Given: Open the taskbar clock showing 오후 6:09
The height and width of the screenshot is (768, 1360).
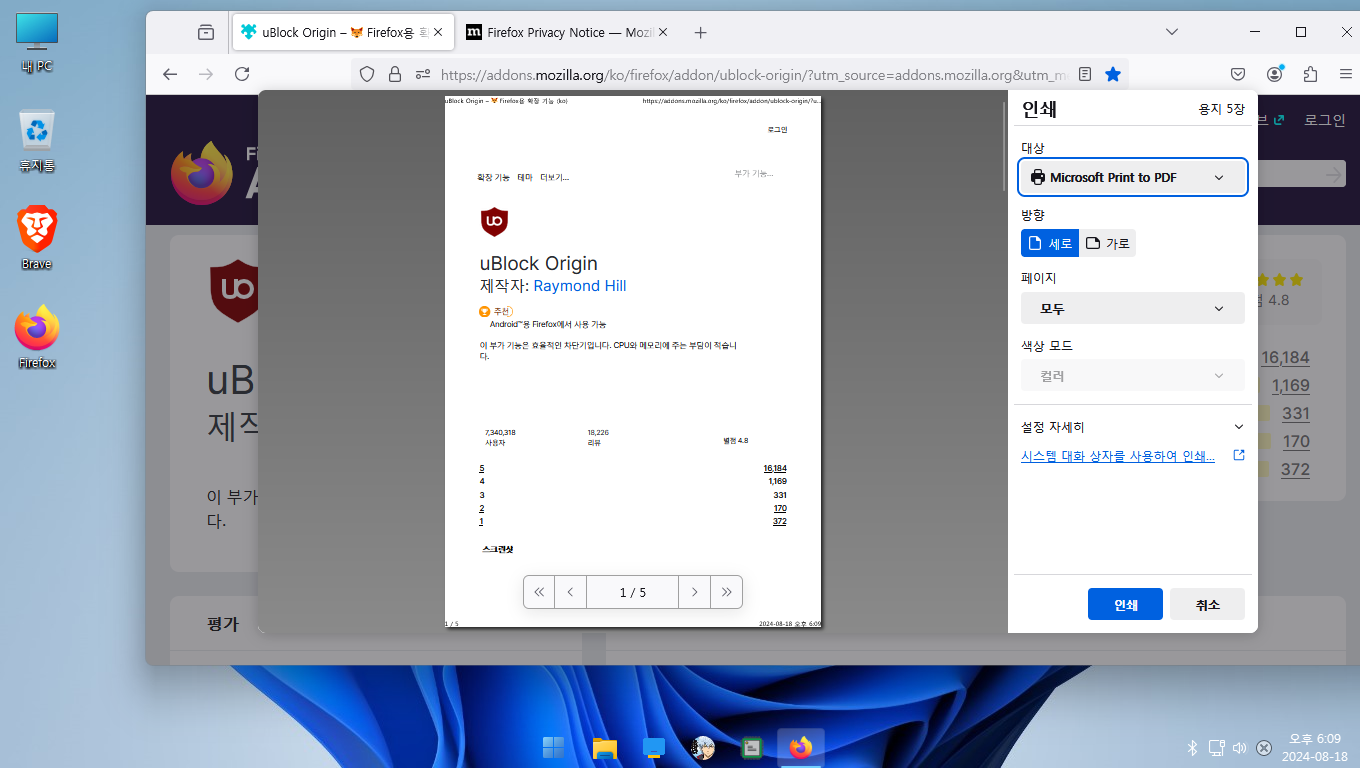Looking at the screenshot, I should point(1314,747).
